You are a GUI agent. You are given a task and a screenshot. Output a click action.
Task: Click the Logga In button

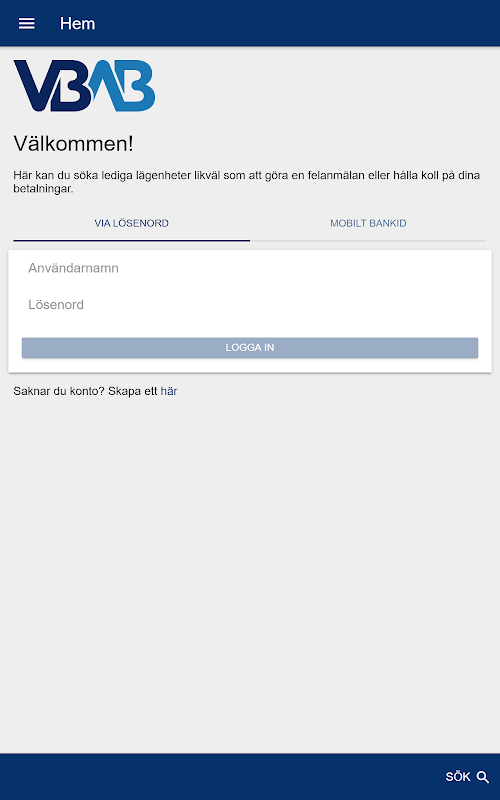250,347
